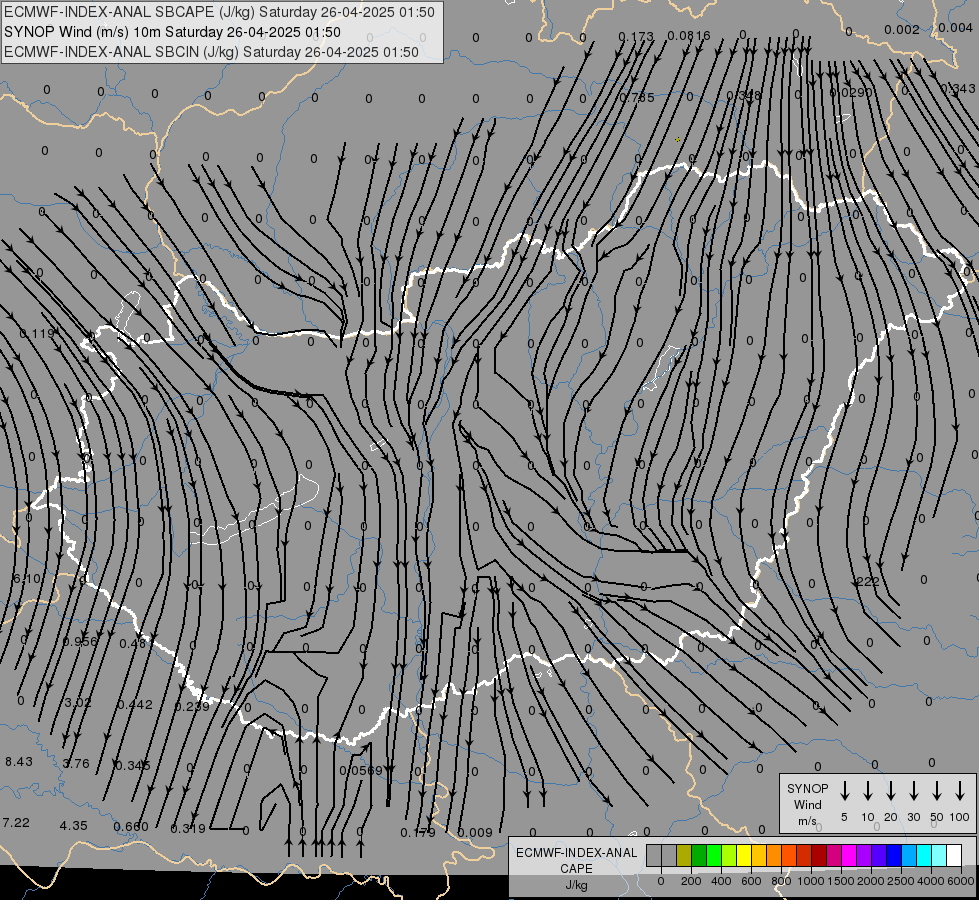979x900 pixels.
Task: Click the value 222 on map
Action: (868, 581)
